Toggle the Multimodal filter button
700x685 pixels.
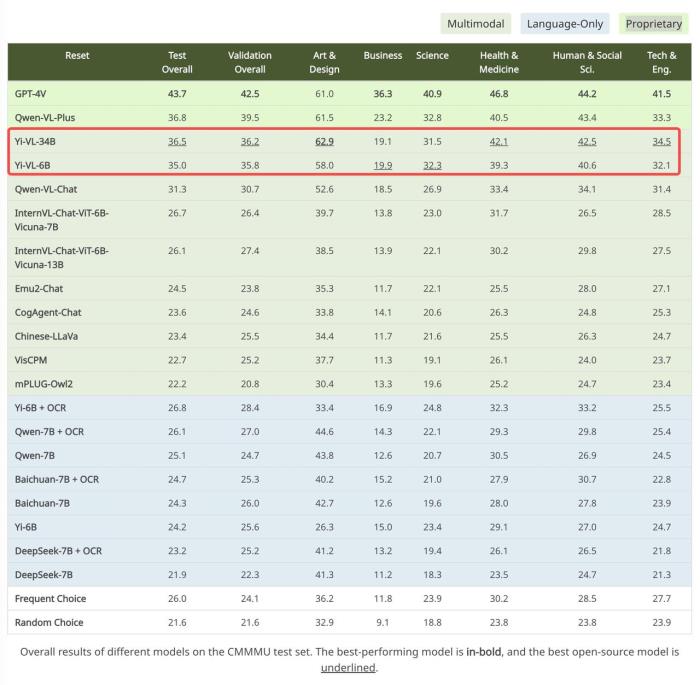tap(475, 24)
